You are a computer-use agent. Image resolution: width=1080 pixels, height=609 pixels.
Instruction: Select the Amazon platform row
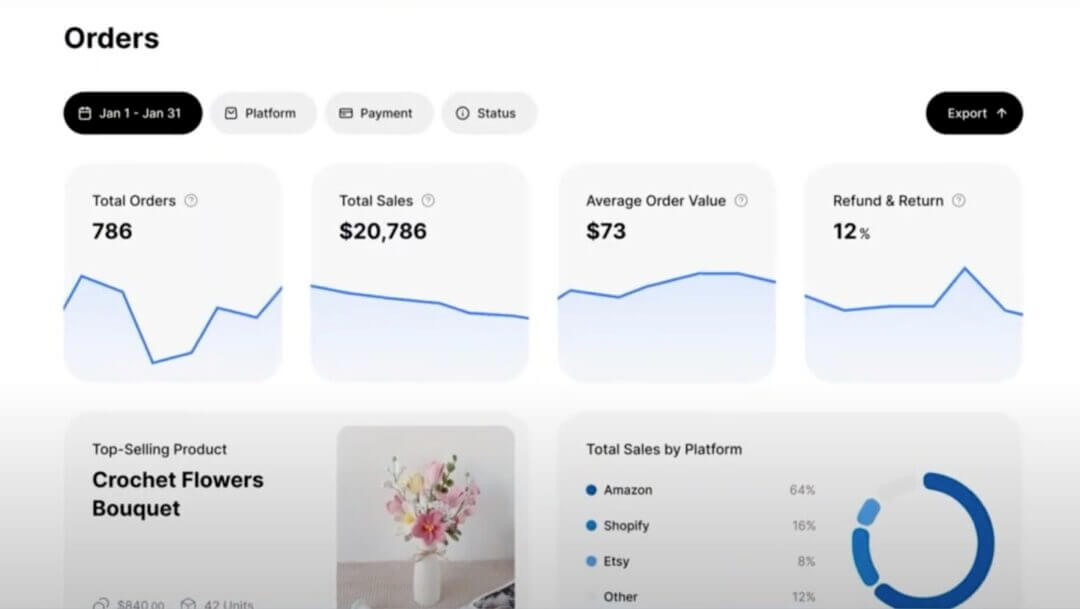point(700,490)
